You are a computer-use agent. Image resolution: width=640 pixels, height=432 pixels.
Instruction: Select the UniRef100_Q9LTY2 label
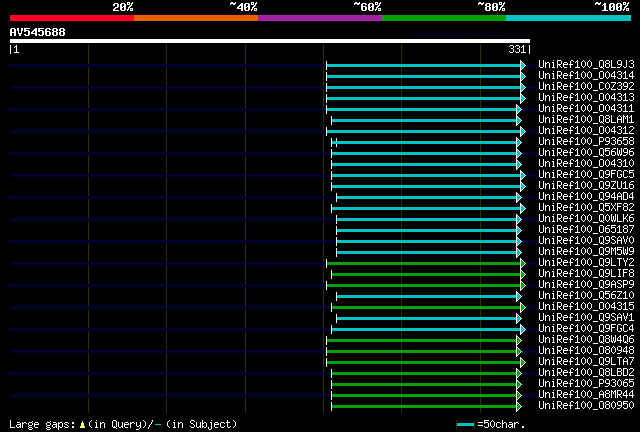[x=586, y=263]
